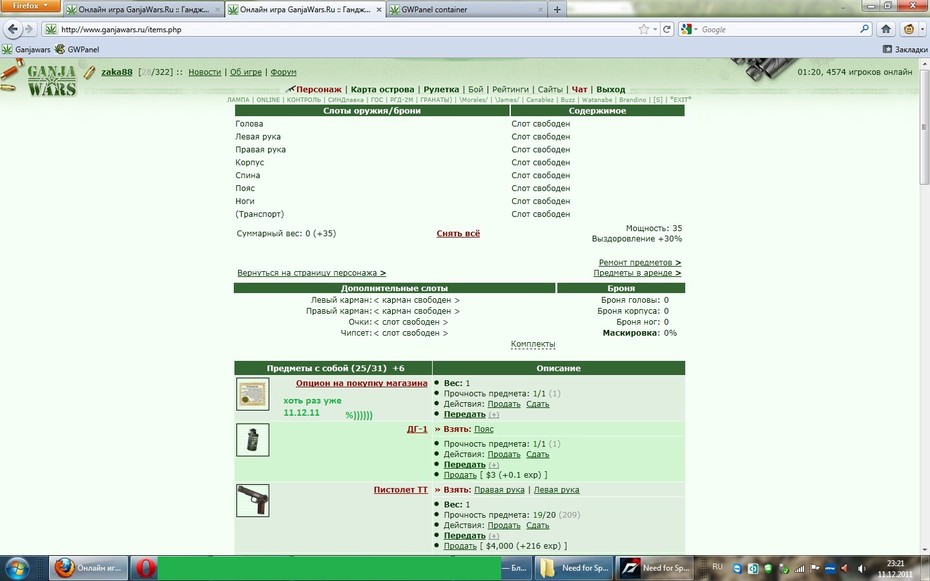The width and height of the screenshot is (930, 581).
Task: Click Передать for the ДГ-1 item
Action: coord(464,465)
